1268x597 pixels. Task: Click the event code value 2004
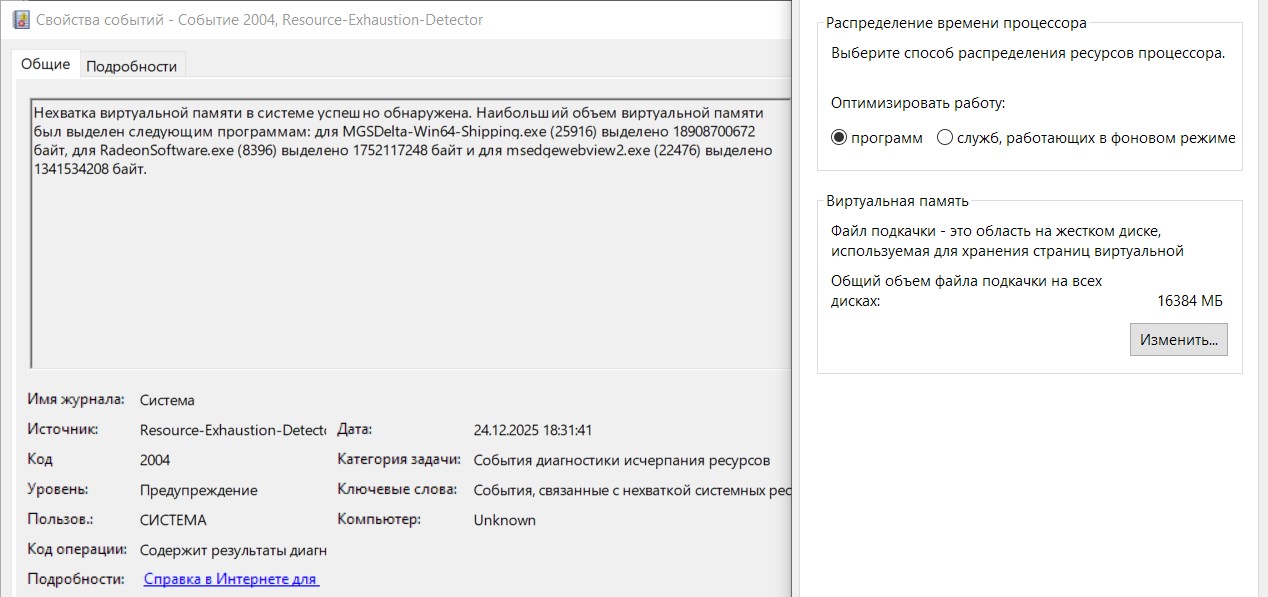point(155,460)
